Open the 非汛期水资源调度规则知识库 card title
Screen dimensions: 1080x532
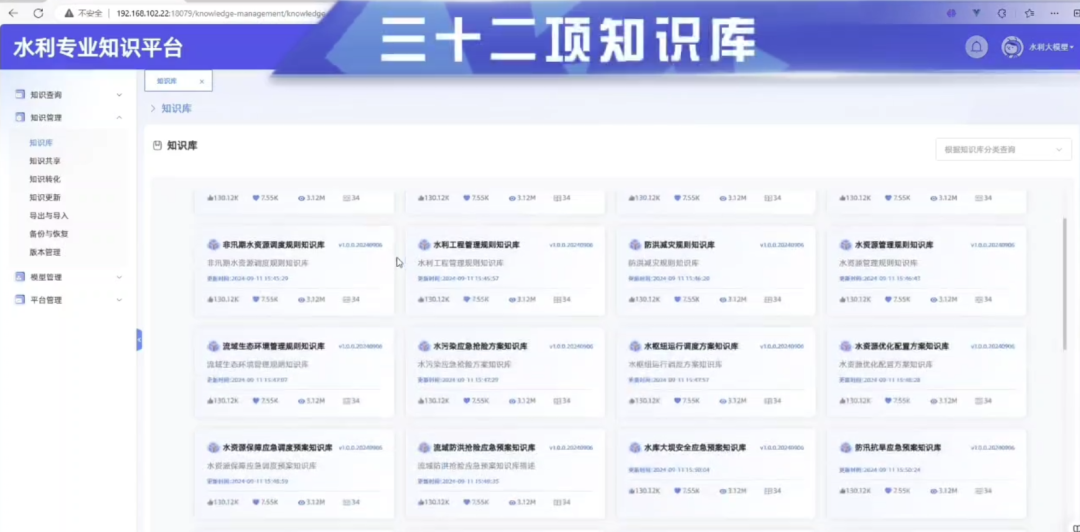273,245
